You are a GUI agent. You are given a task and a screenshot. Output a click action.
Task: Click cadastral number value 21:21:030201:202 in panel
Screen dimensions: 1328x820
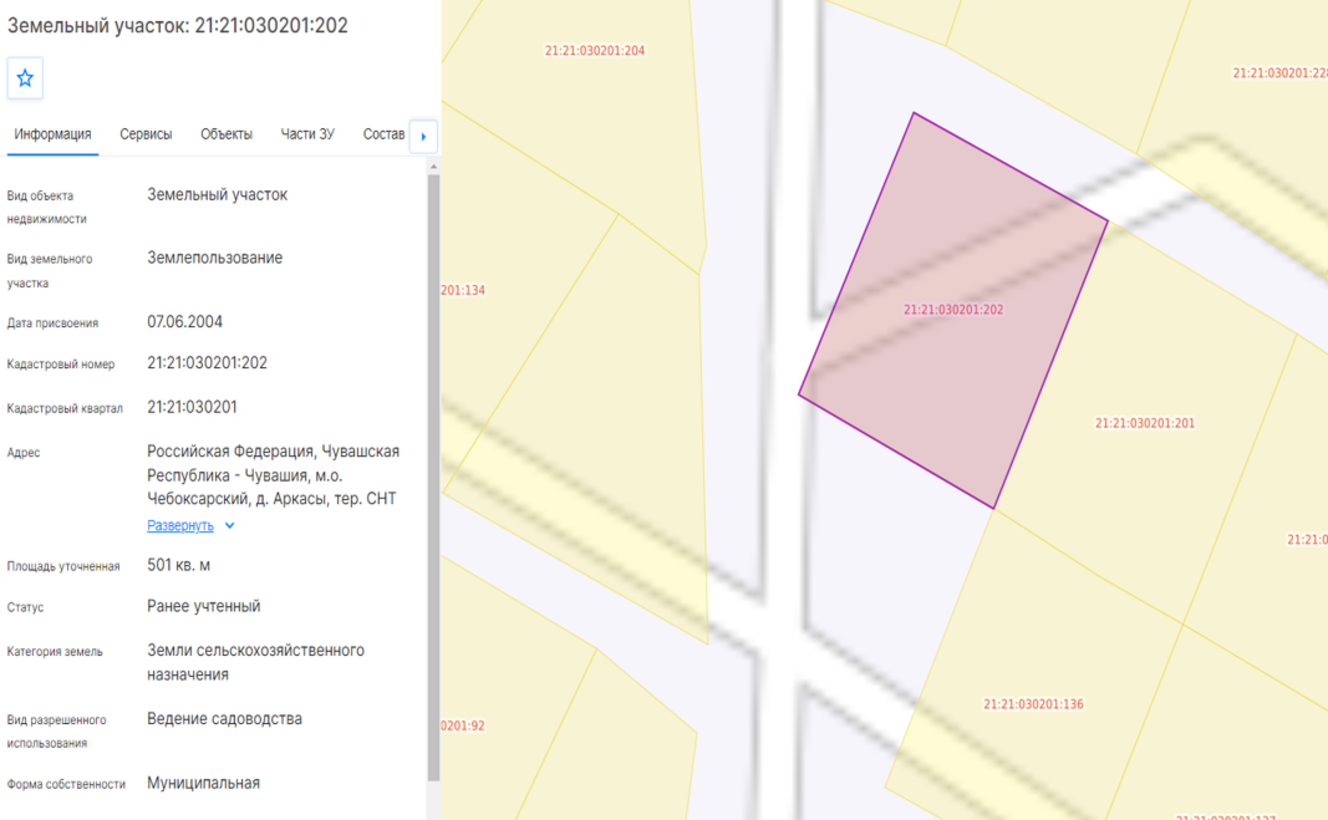point(207,363)
